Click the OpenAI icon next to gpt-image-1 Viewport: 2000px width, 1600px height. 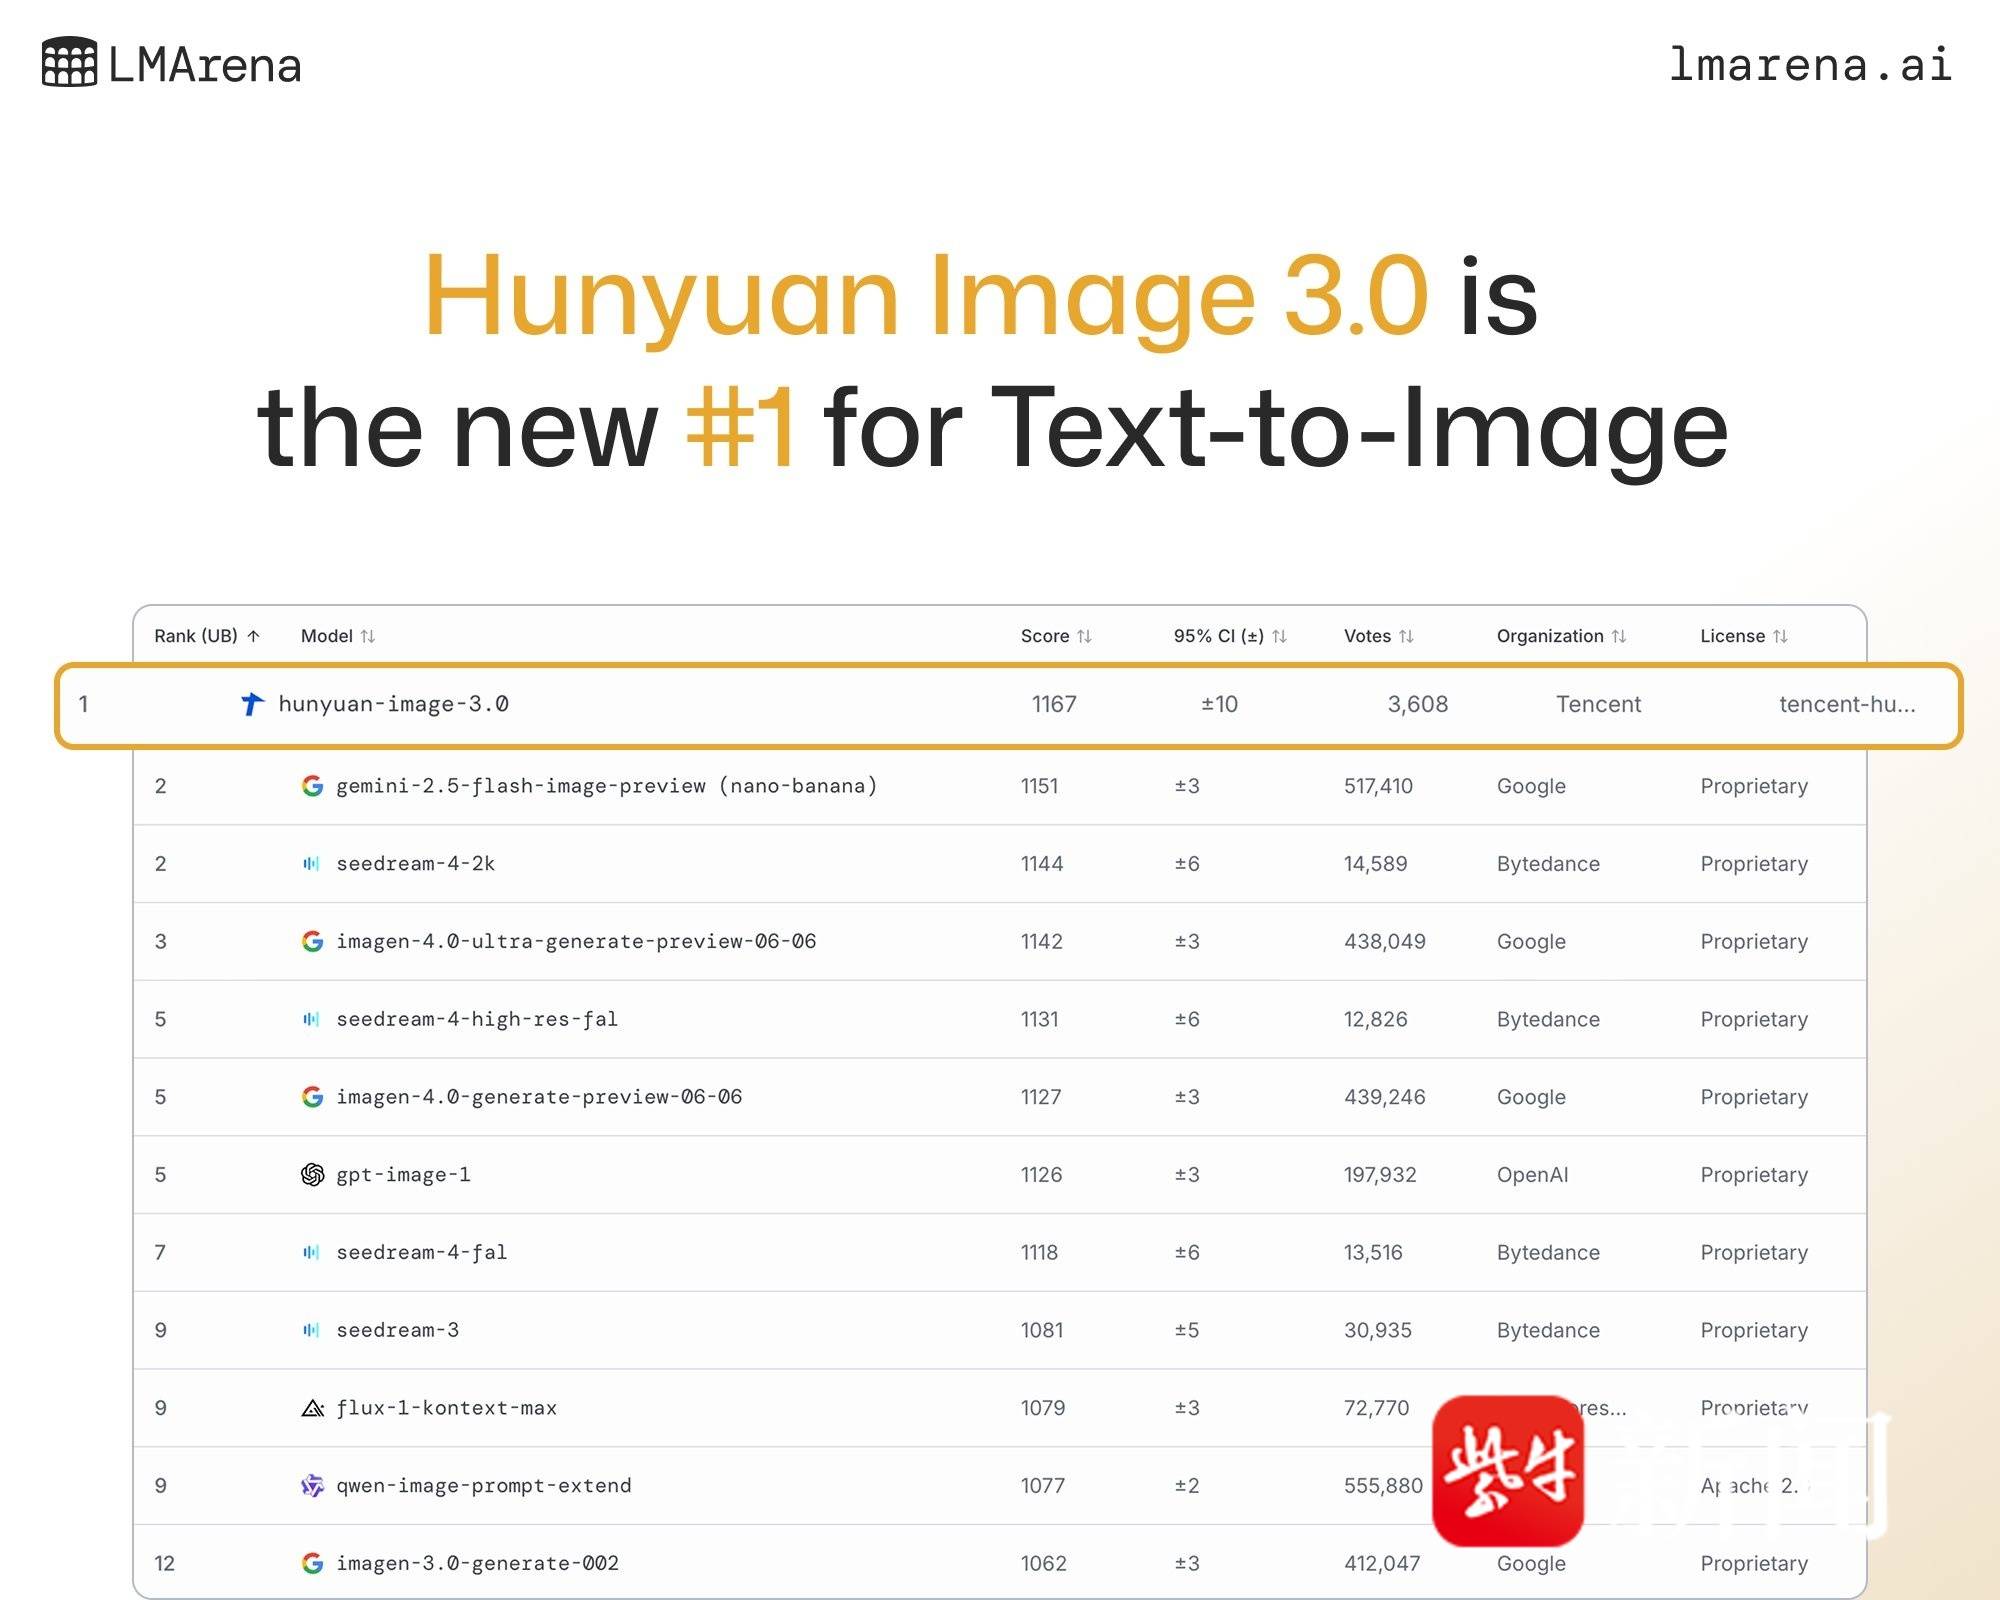[x=312, y=1175]
